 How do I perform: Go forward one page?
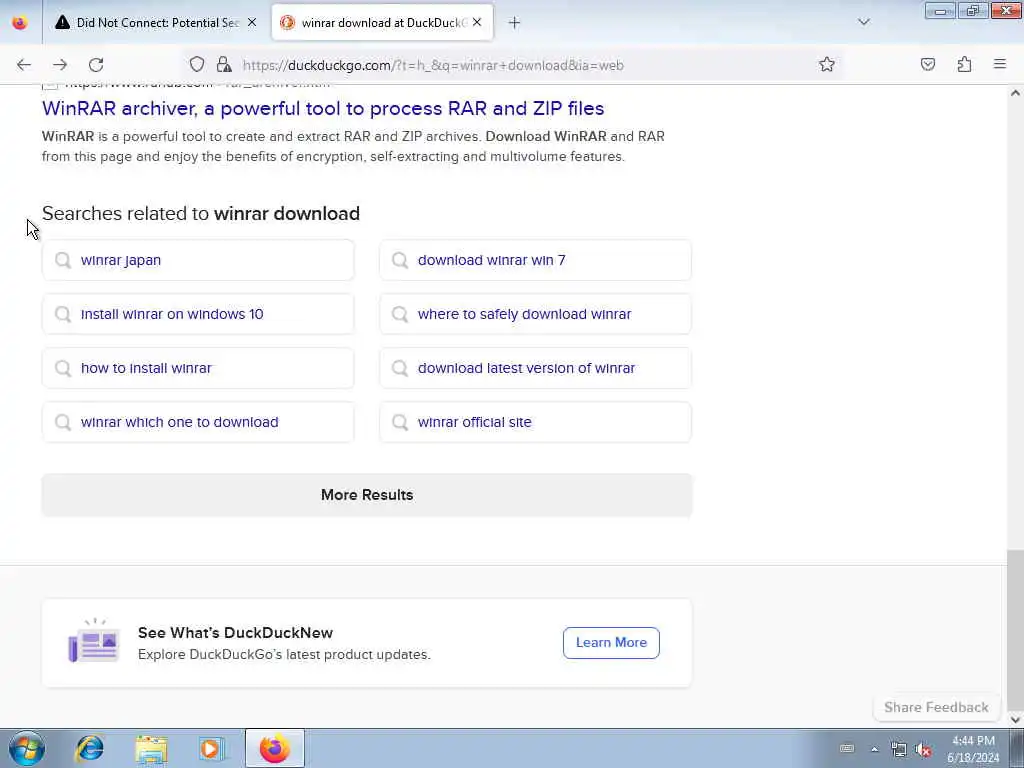tap(60, 65)
